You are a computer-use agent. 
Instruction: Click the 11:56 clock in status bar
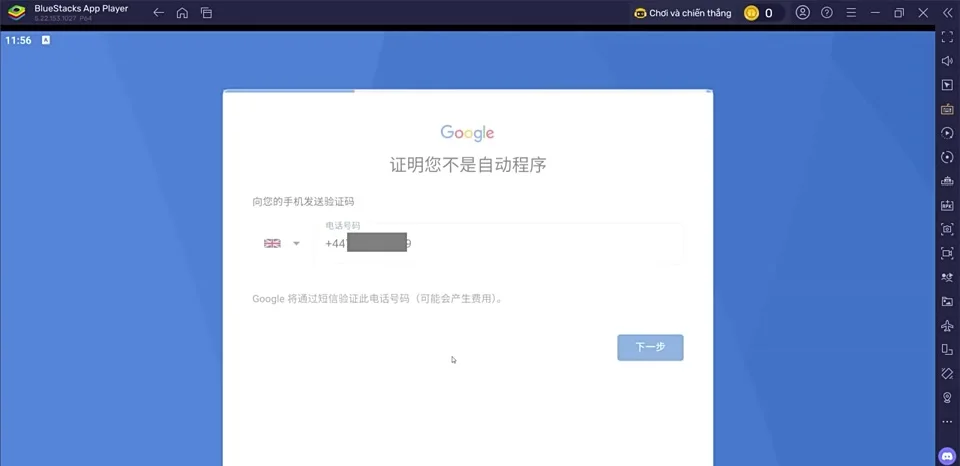[x=18, y=40]
